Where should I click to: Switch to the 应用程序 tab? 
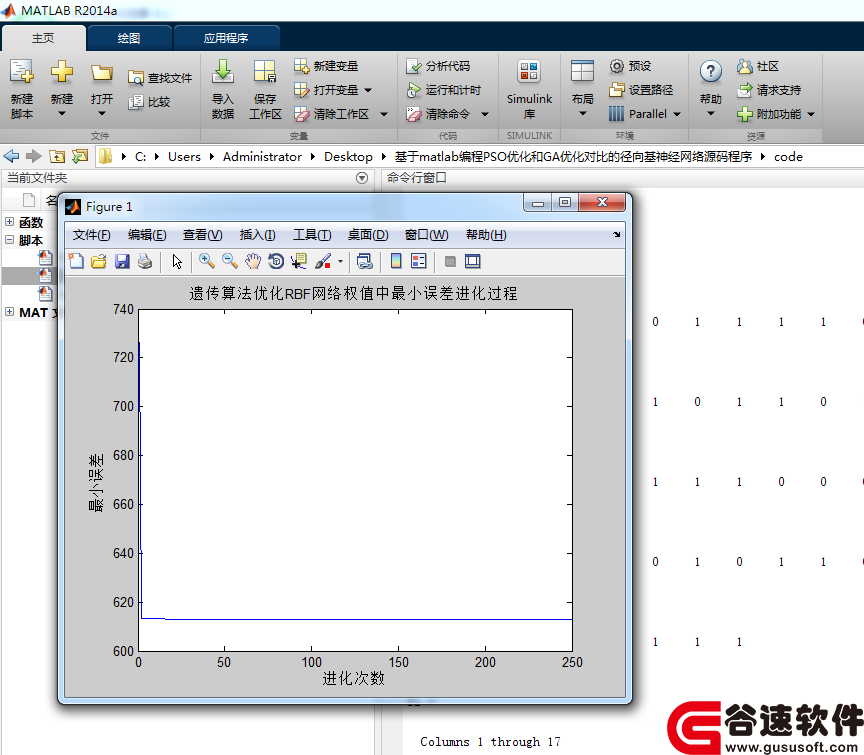coord(226,38)
